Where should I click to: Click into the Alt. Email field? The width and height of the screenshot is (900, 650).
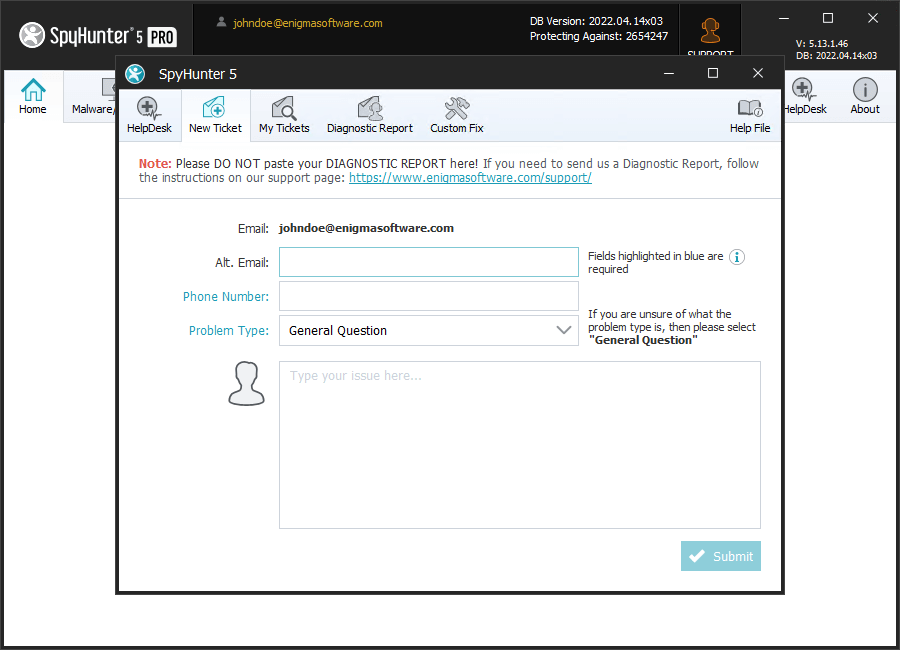pos(428,262)
